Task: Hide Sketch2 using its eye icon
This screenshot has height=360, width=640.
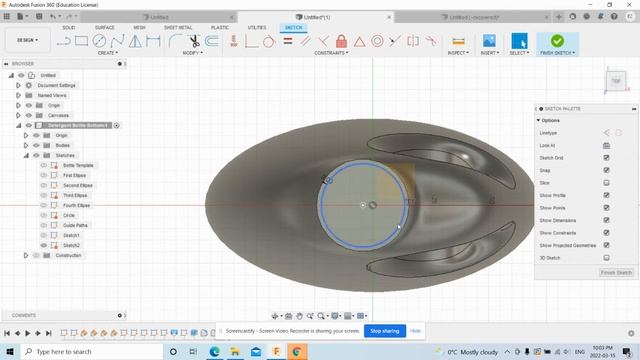Action: pos(44,245)
